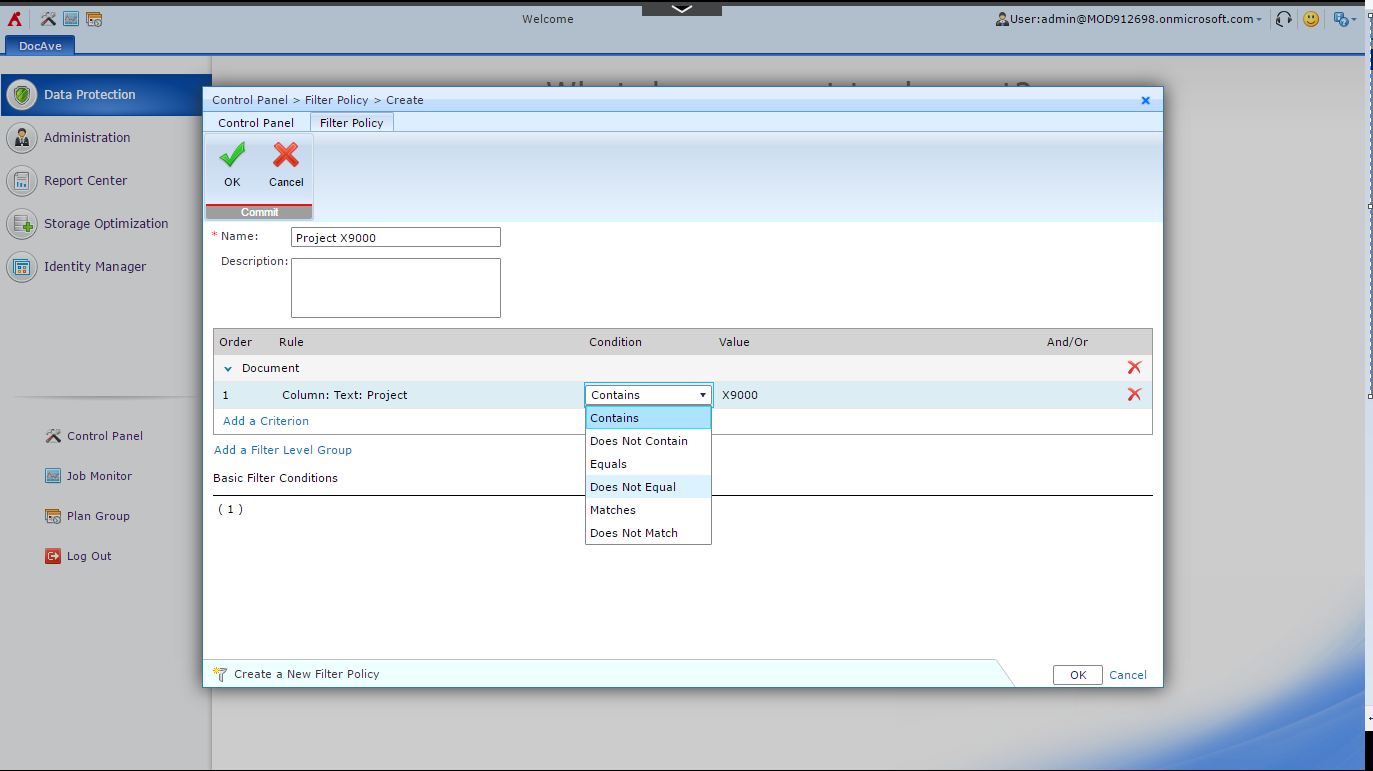Open Plan Group icon in top toolbar
Screen dimensions: 1373x771
point(94,19)
